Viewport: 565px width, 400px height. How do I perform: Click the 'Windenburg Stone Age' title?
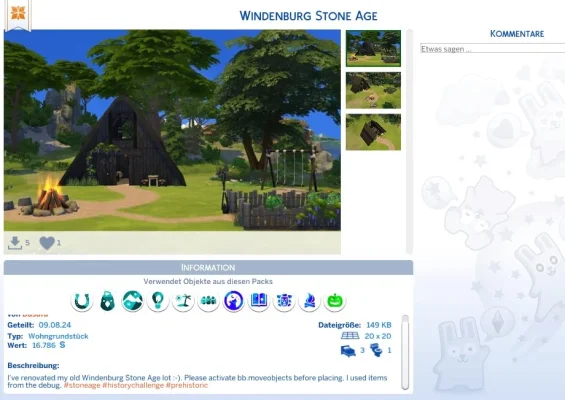pos(308,16)
